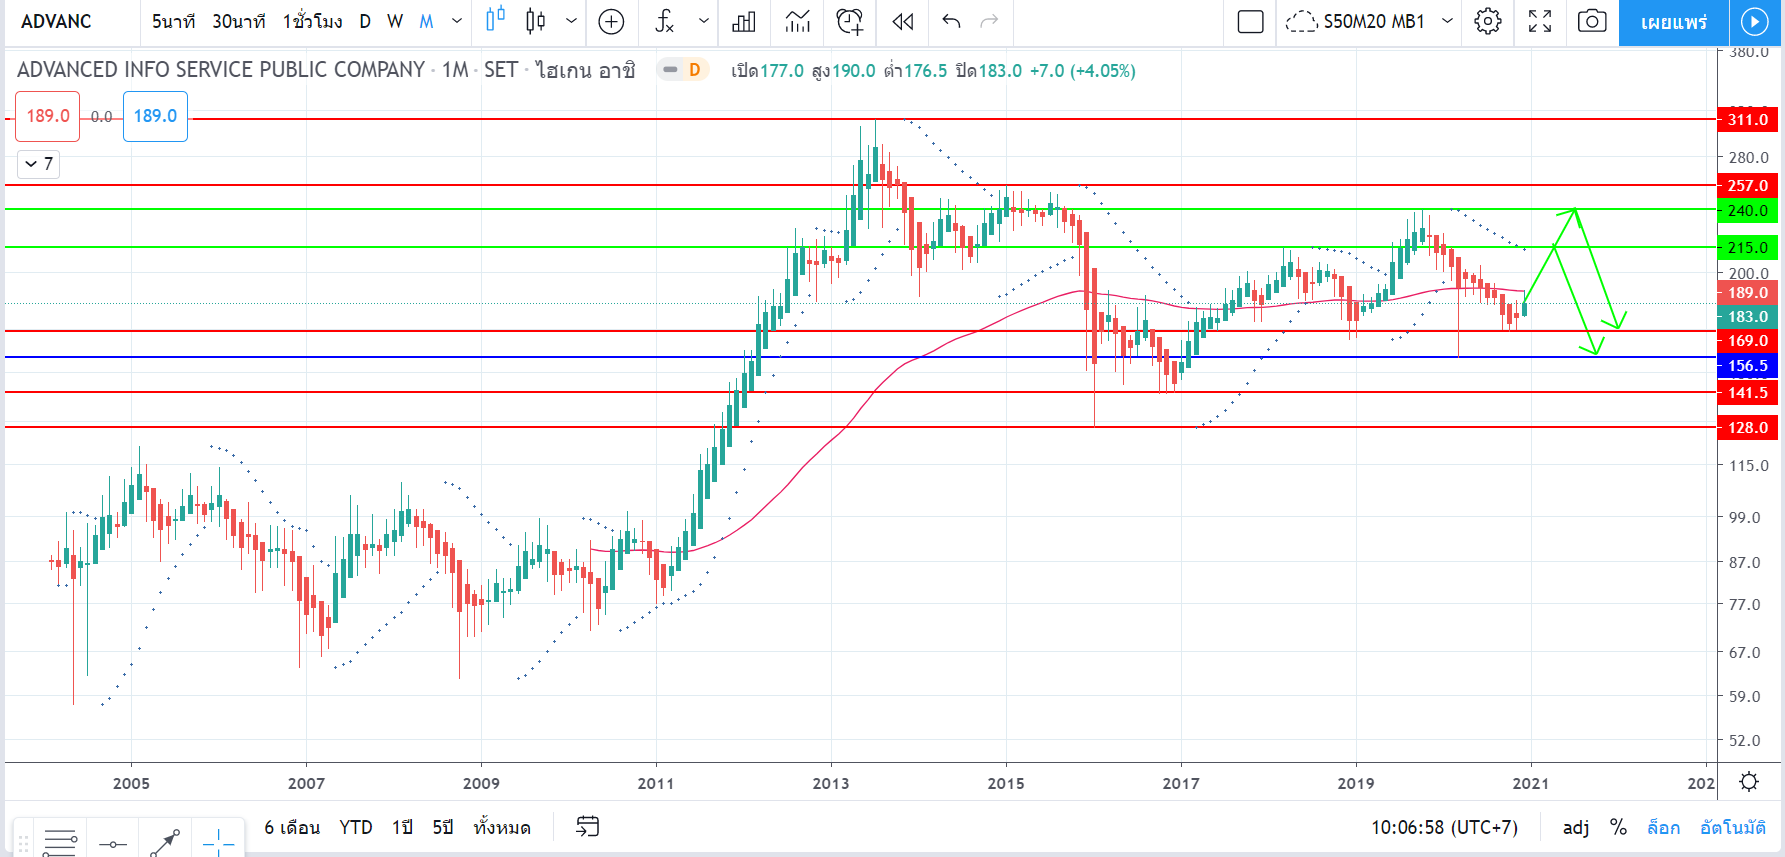The image size is (1785, 857).
Task: Set range to 6 เดือน
Action: click(x=292, y=827)
